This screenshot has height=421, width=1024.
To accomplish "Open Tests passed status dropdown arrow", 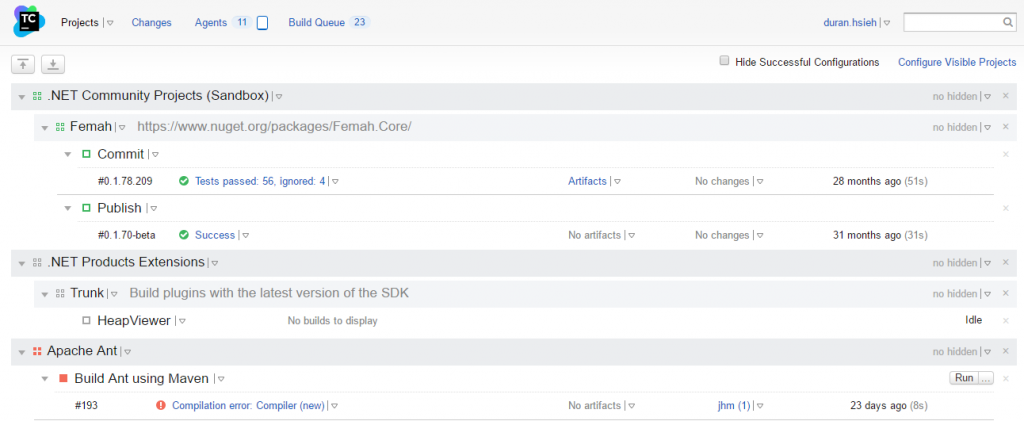I will (x=335, y=182).
